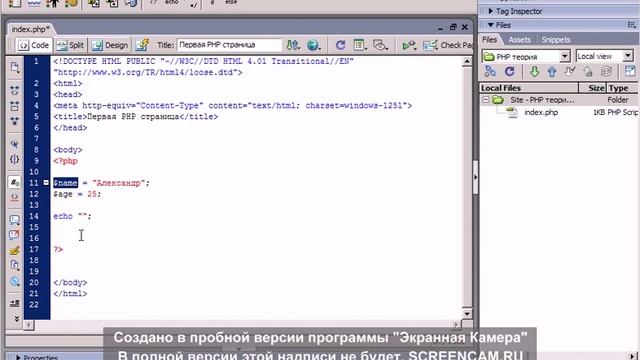Open Preview in Browser globe menu
The height and width of the screenshot is (360, 640).
313,45
